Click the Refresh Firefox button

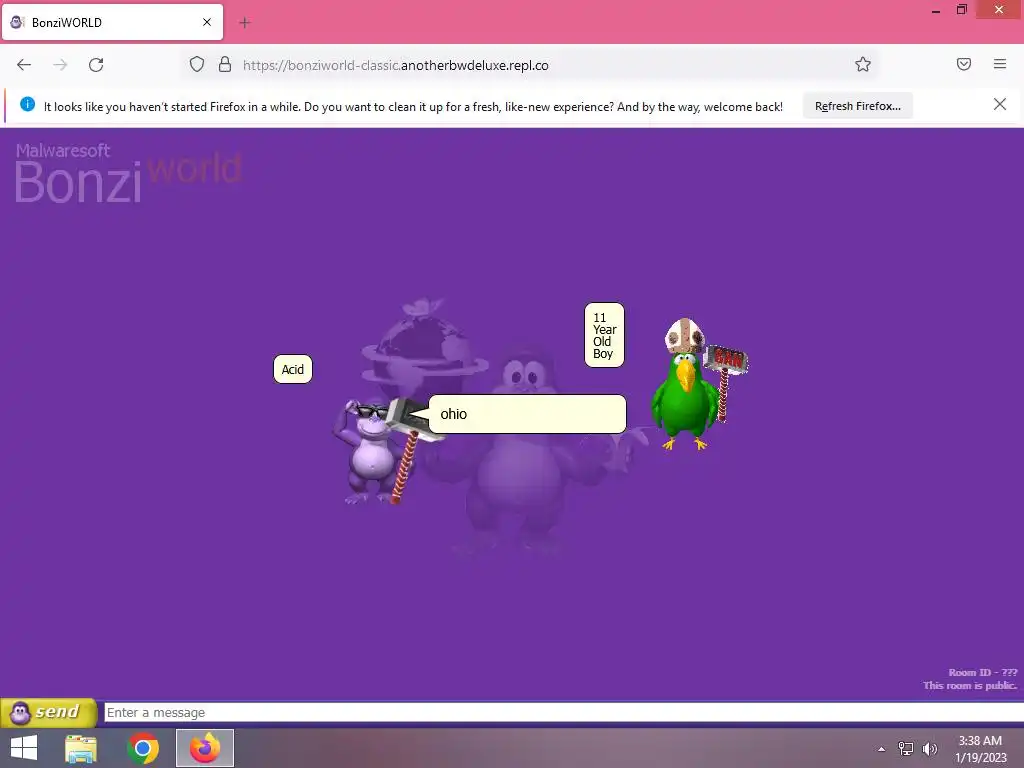click(857, 106)
